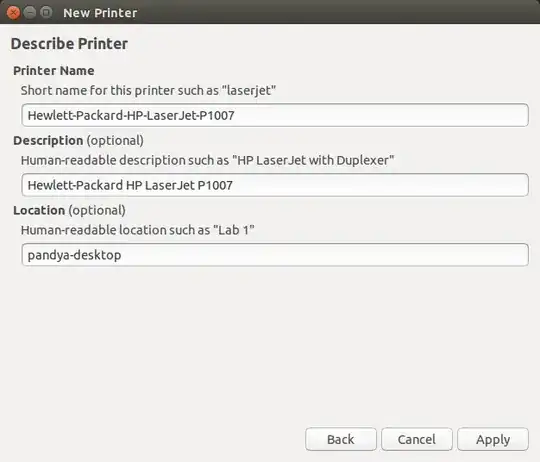Image resolution: width=540 pixels, height=462 pixels.
Task: Click the "Describe Printer" heading
Action: point(69,44)
